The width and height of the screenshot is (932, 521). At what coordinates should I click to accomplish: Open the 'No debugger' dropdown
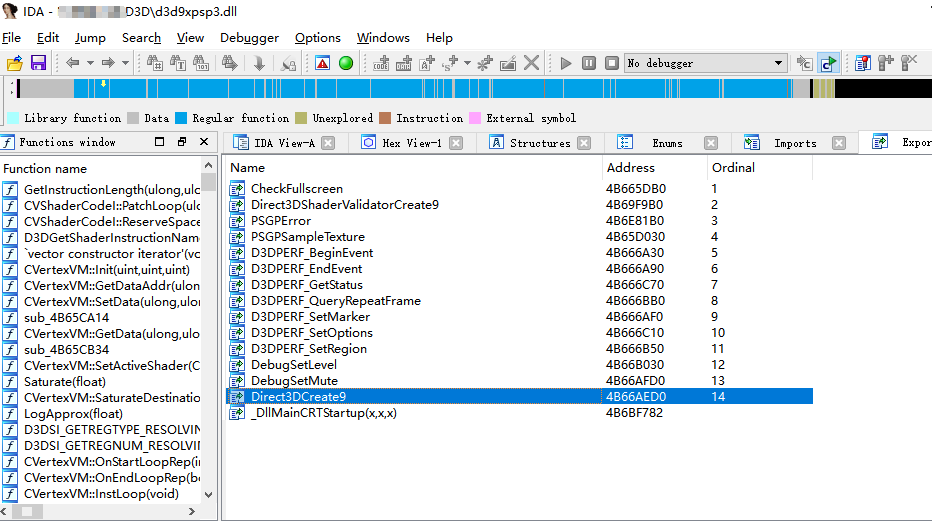point(706,63)
